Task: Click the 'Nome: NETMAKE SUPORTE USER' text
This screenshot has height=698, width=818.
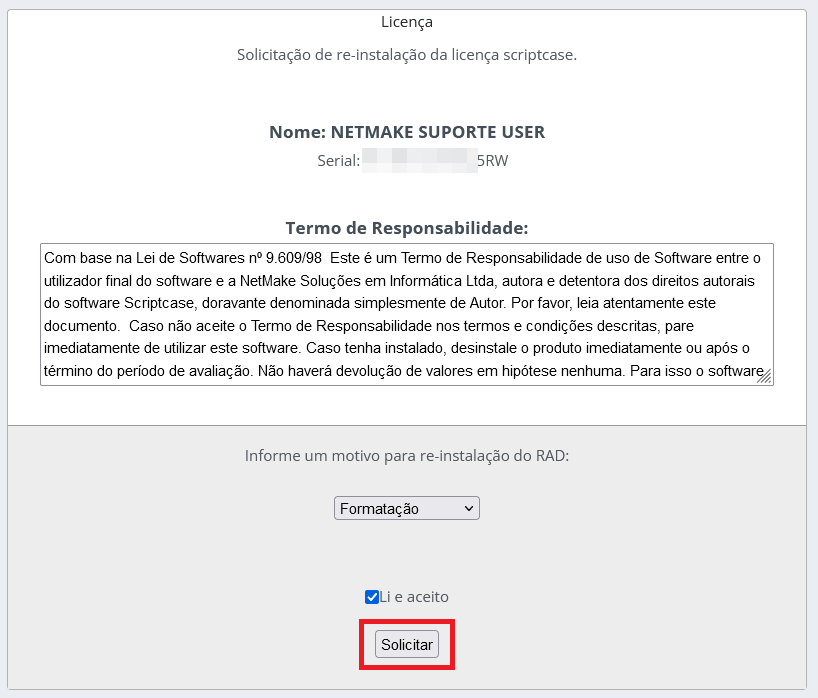Action: [x=407, y=132]
